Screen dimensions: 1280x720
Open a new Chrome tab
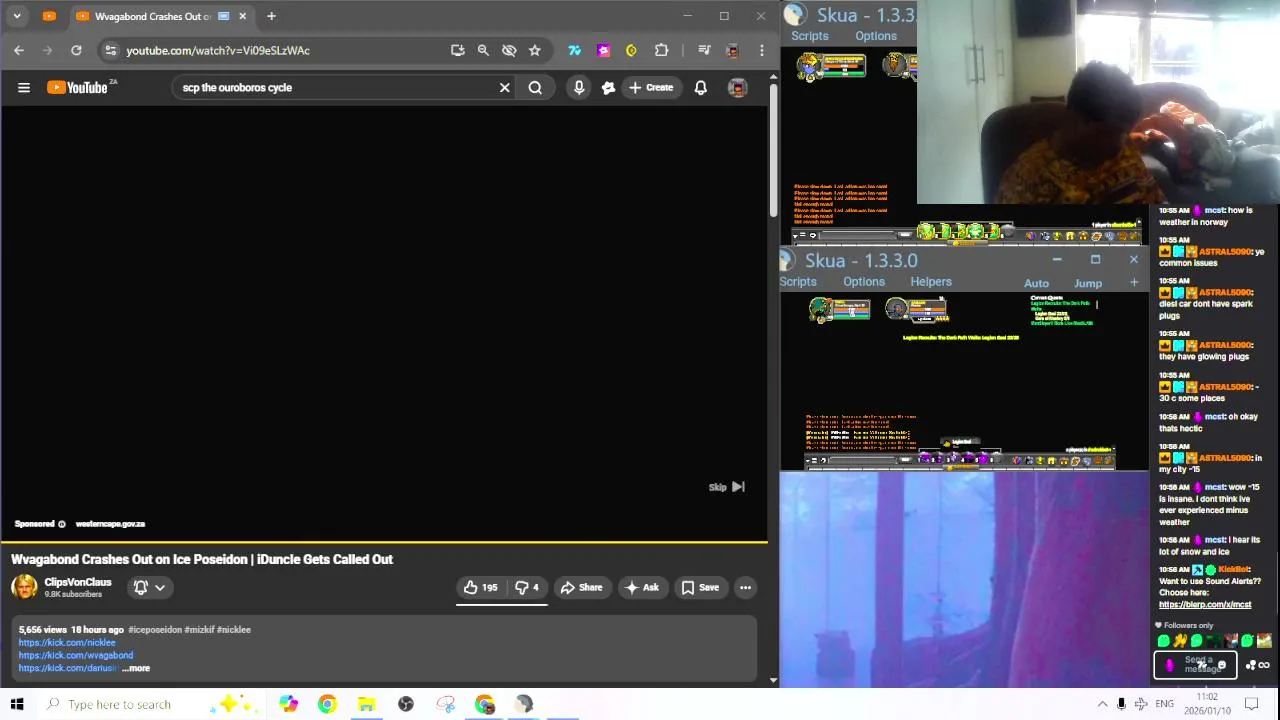pyautogui.click(x=271, y=16)
